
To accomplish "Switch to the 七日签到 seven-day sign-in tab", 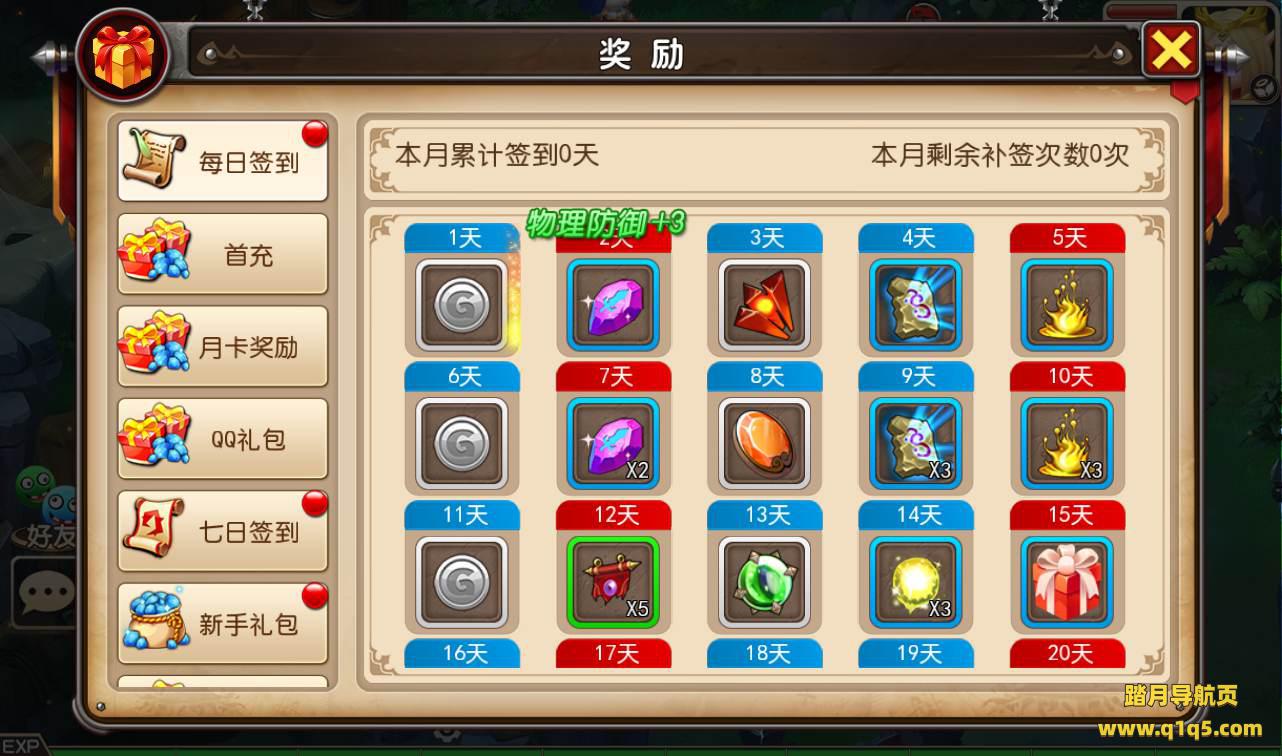I will click(223, 531).
